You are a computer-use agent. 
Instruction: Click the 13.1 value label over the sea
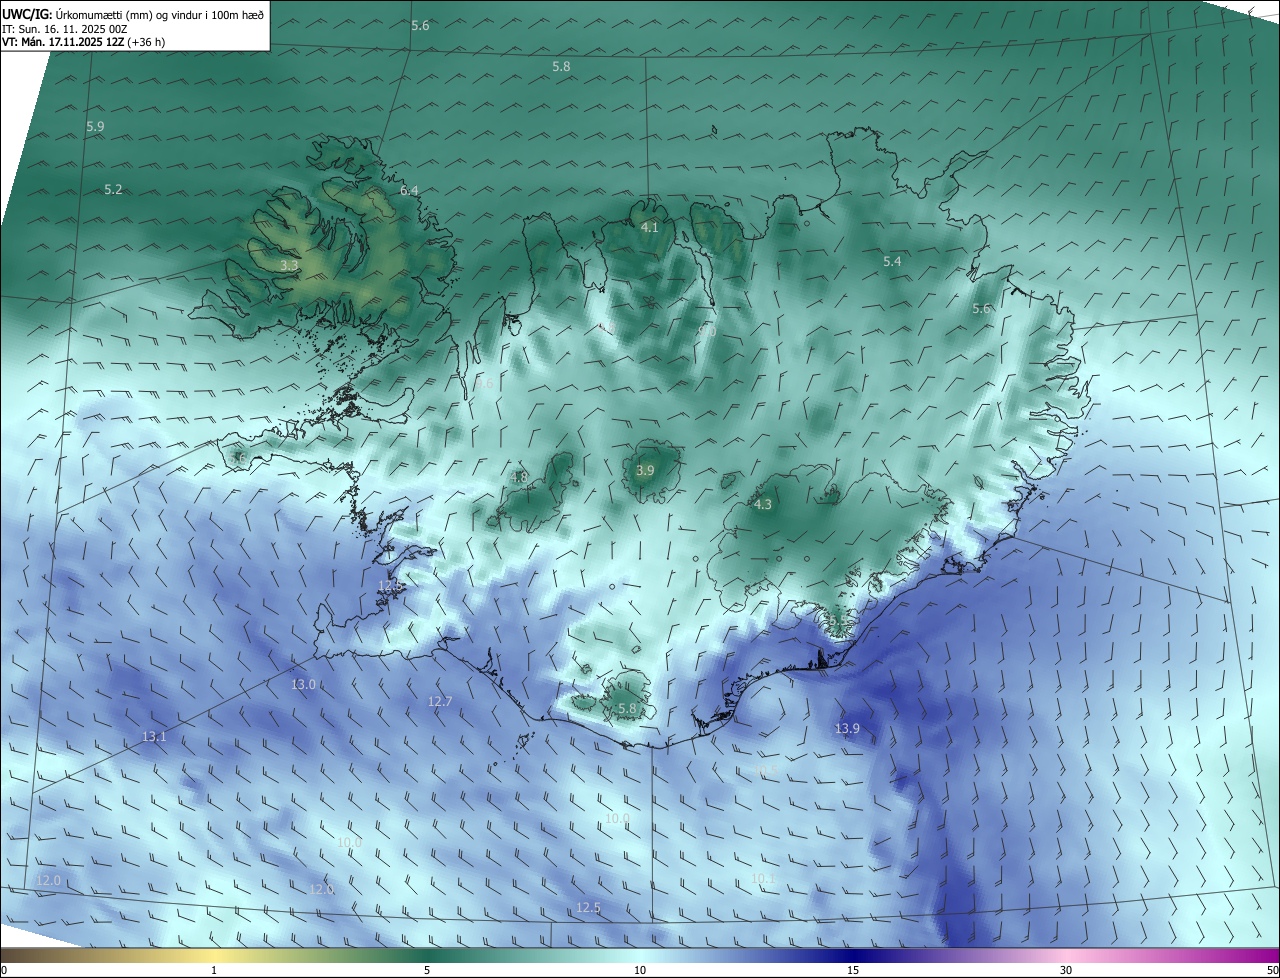point(154,736)
